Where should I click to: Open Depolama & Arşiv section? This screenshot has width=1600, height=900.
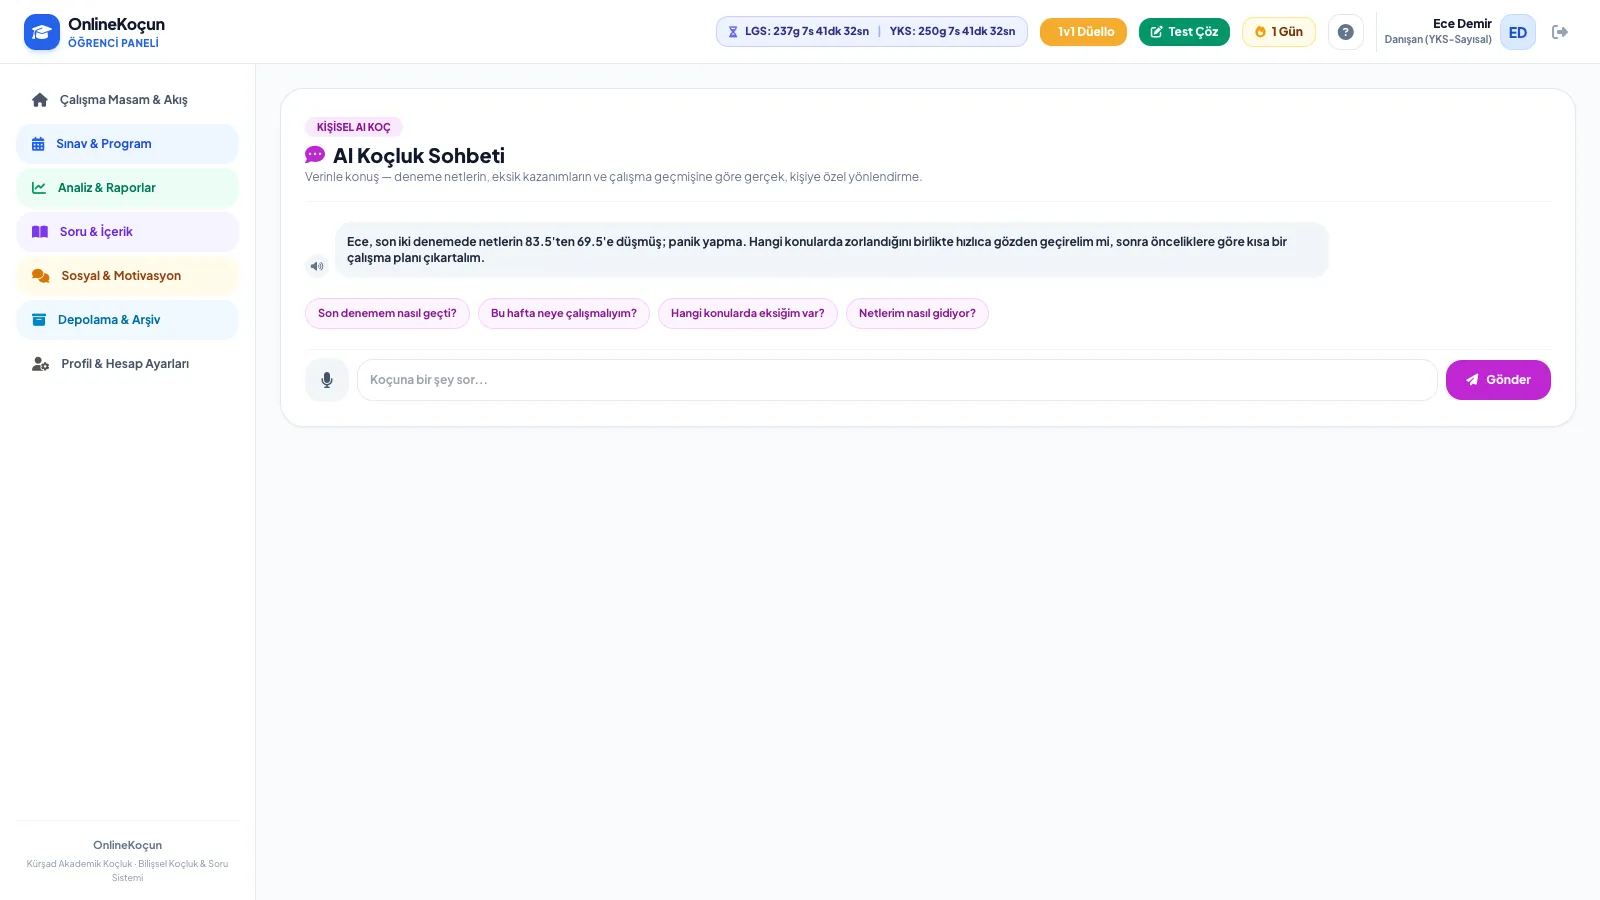tap(127, 320)
